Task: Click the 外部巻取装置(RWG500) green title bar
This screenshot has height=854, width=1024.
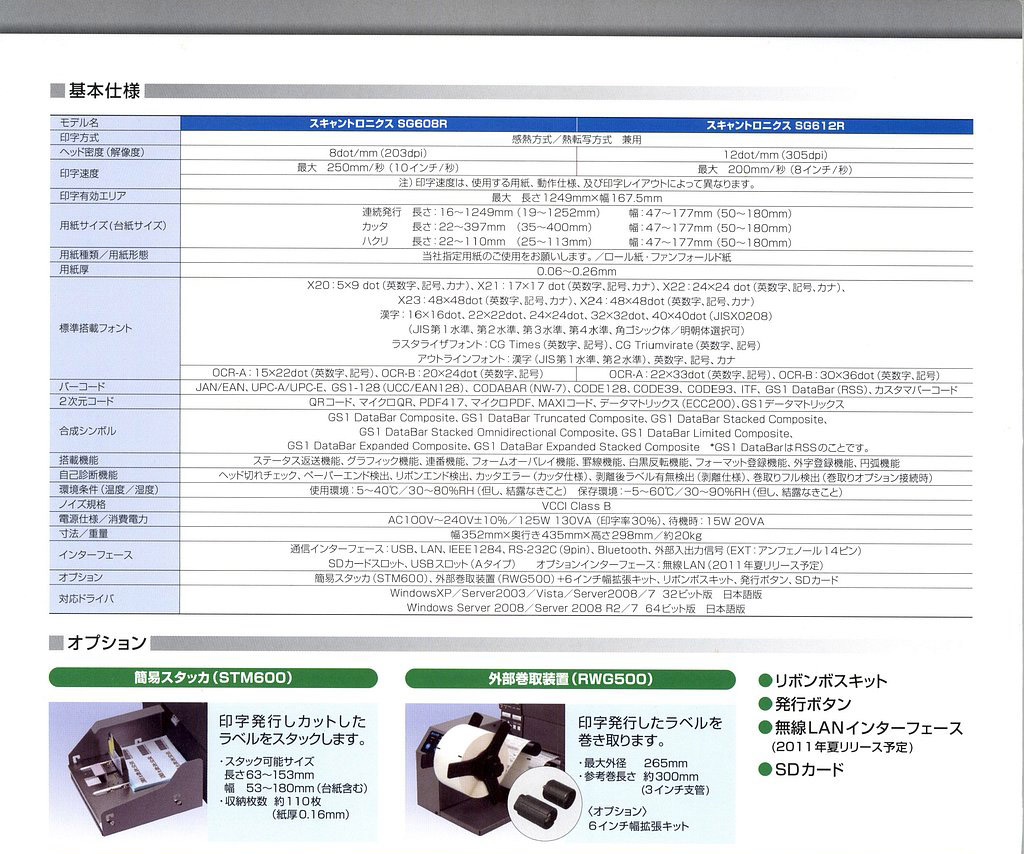Action: 570,679
